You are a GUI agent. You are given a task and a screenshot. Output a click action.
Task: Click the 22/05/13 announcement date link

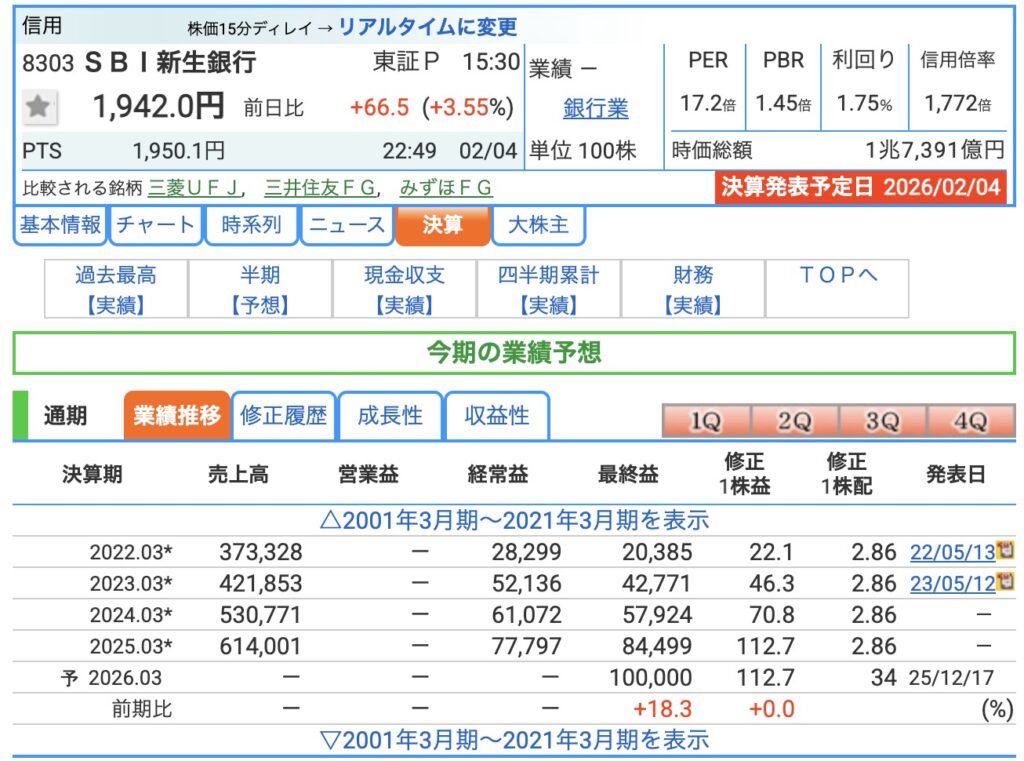coord(951,551)
